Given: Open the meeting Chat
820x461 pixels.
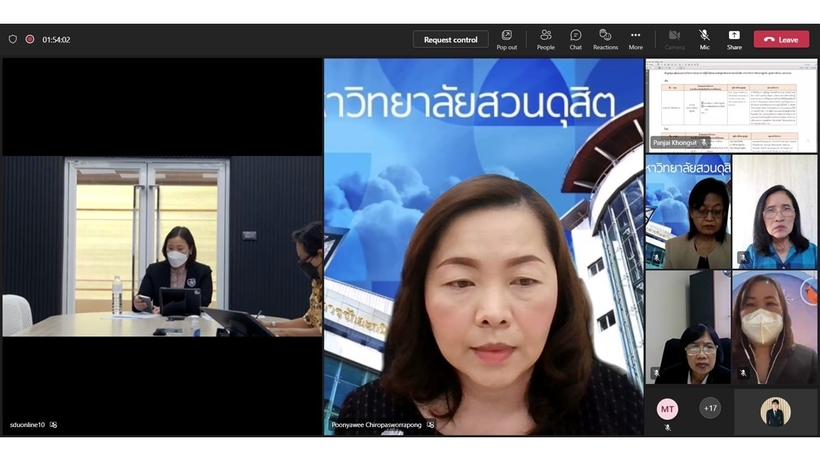Looking at the screenshot, I should pyautogui.click(x=576, y=39).
